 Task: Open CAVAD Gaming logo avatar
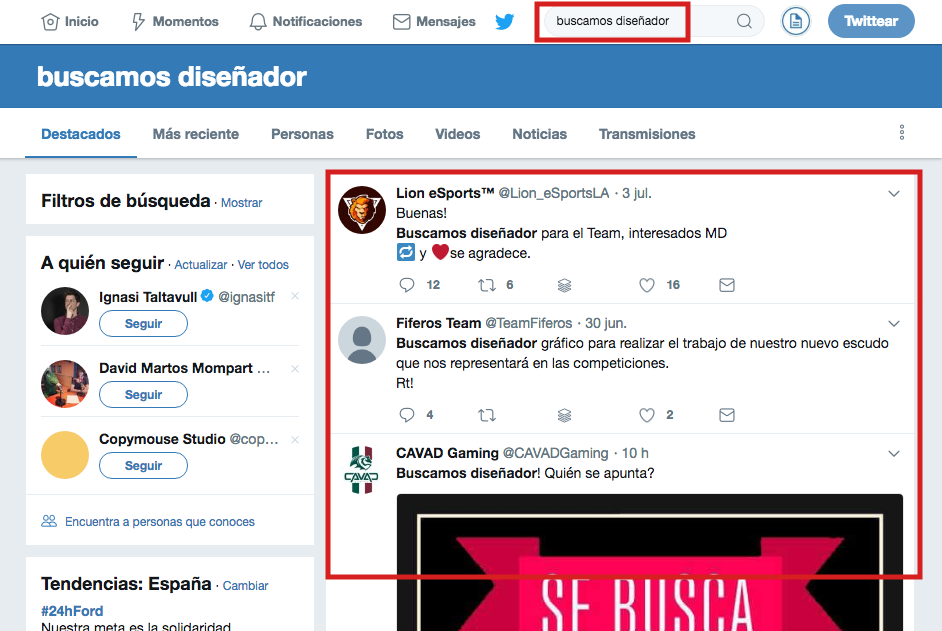pos(362,470)
